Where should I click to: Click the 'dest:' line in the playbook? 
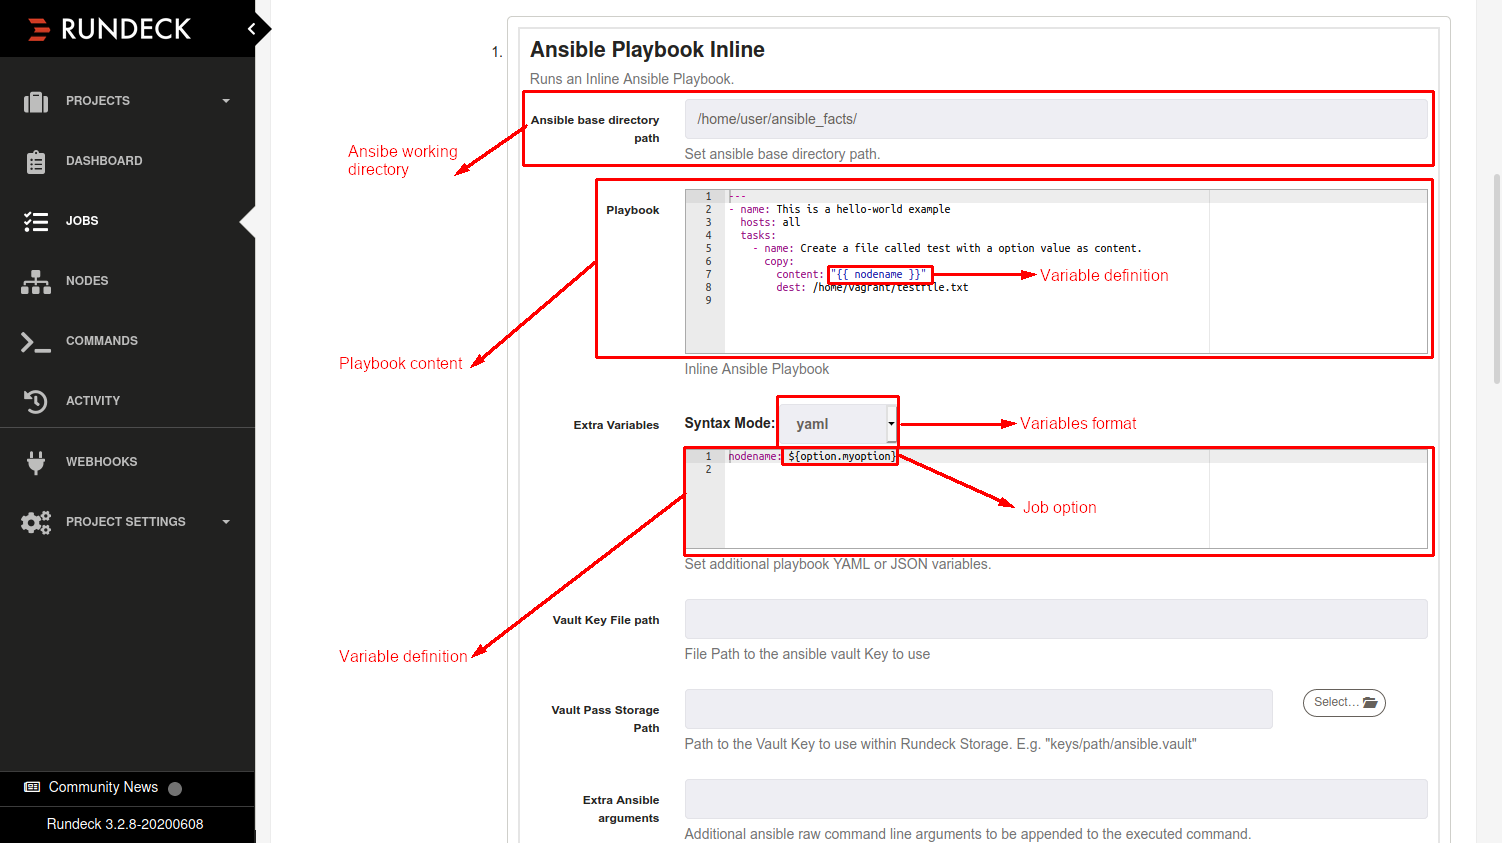[872, 287]
